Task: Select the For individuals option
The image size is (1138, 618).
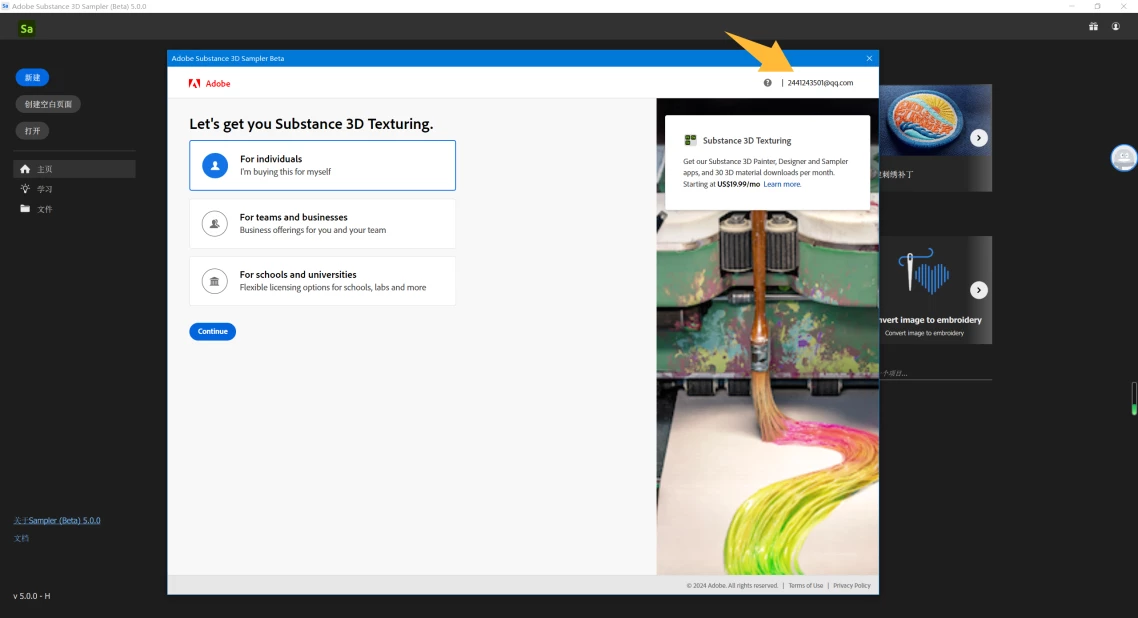Action: point(322,165)
